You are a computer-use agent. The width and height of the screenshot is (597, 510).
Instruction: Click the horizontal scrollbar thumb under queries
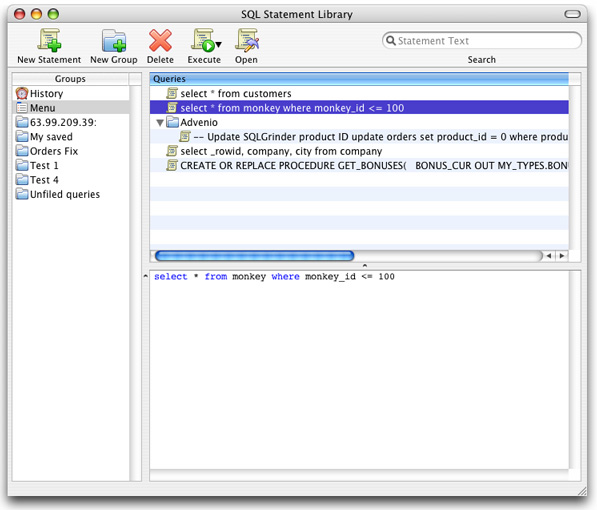pyautogui.click(x=255, y=256)
